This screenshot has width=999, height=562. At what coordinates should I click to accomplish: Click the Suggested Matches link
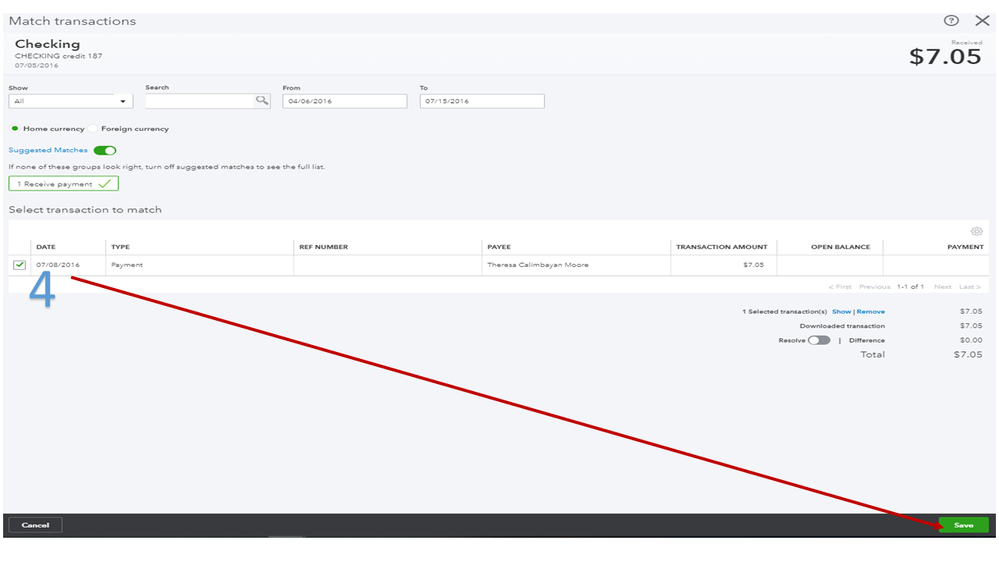[x=48, y=150]
